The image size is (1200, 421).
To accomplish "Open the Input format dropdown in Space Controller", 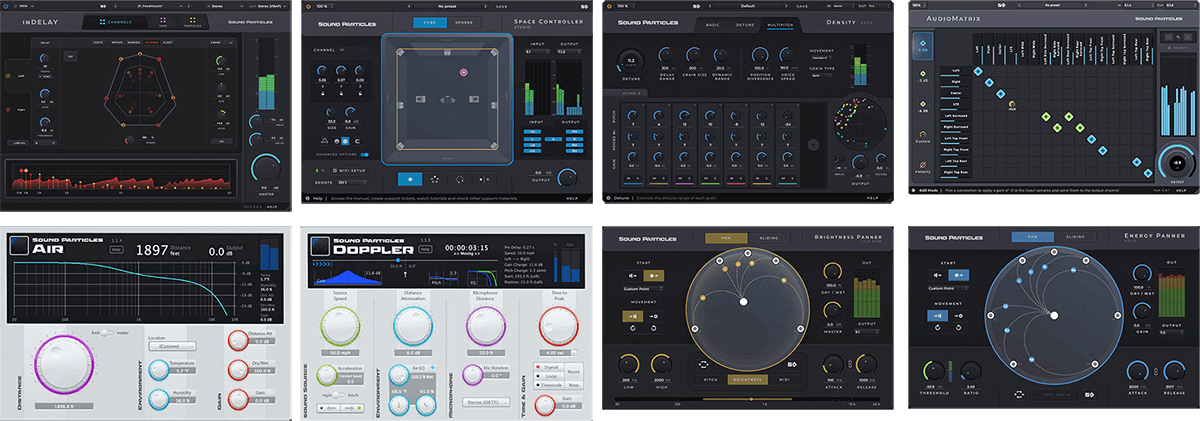I will [537, 51].
